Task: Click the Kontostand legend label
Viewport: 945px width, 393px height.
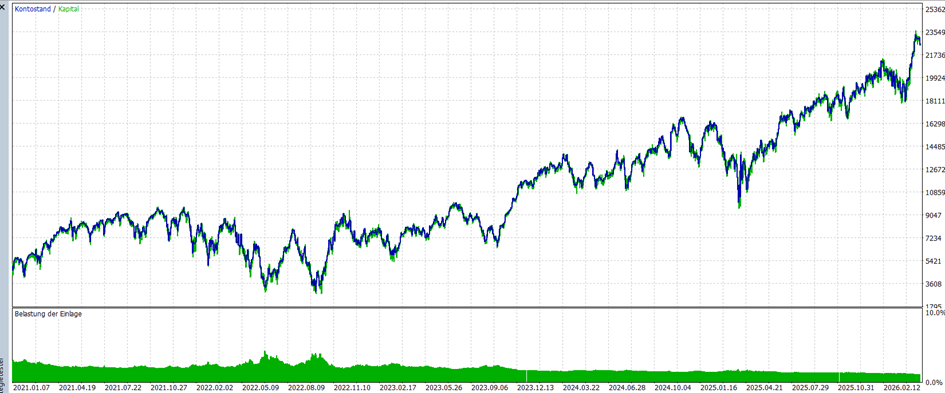Action: tap(33, 9)
